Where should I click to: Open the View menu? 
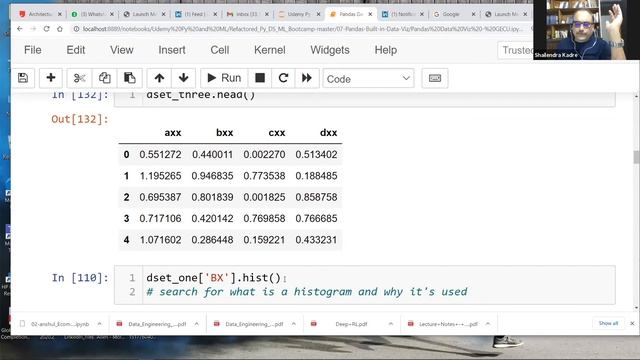(122, 50)
